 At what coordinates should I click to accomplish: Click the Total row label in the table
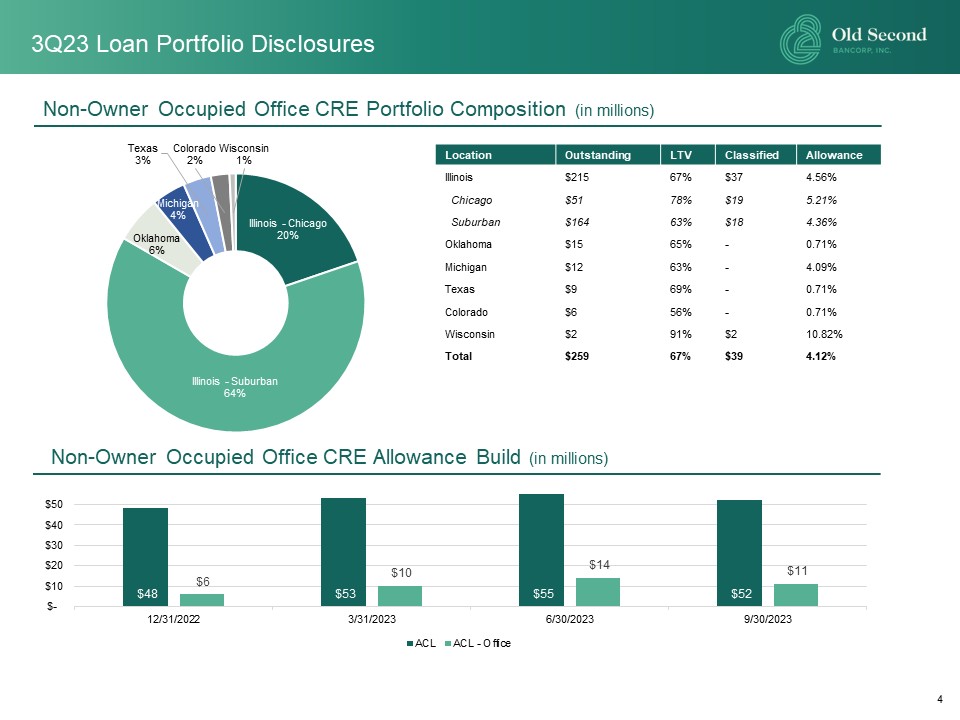point(458,356)
